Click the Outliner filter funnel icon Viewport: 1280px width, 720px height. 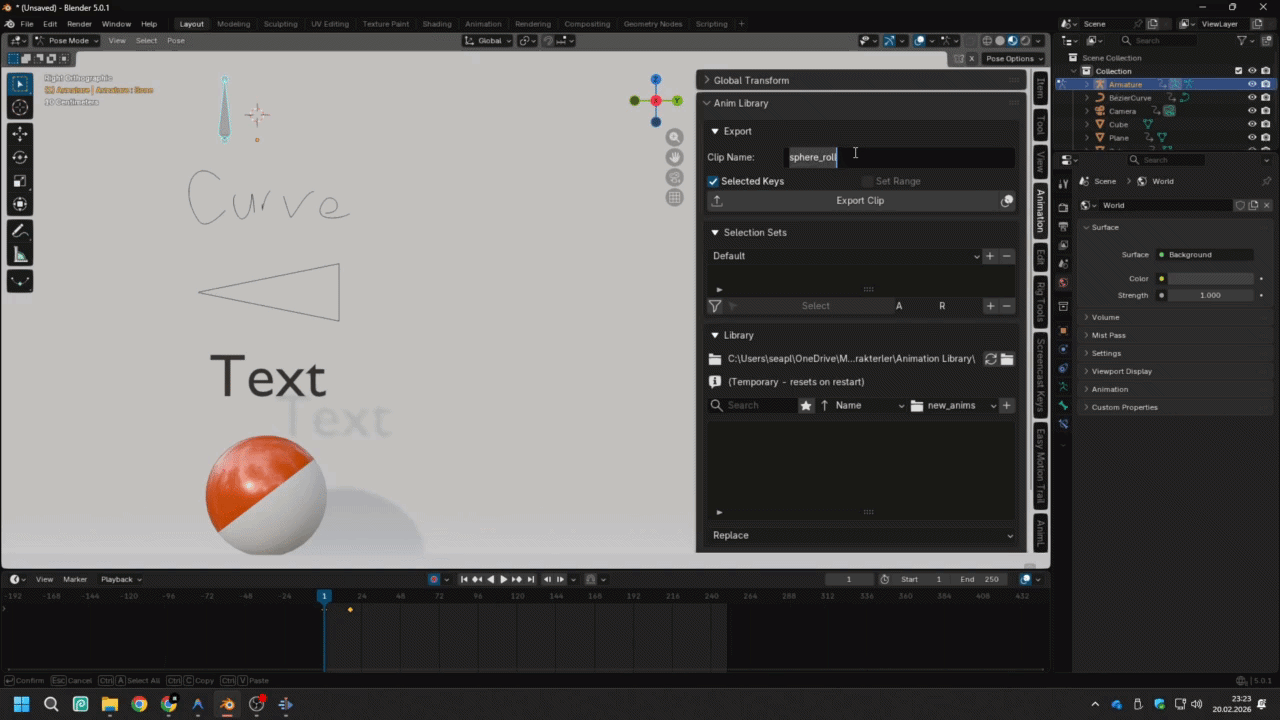tap(1242, 41)
